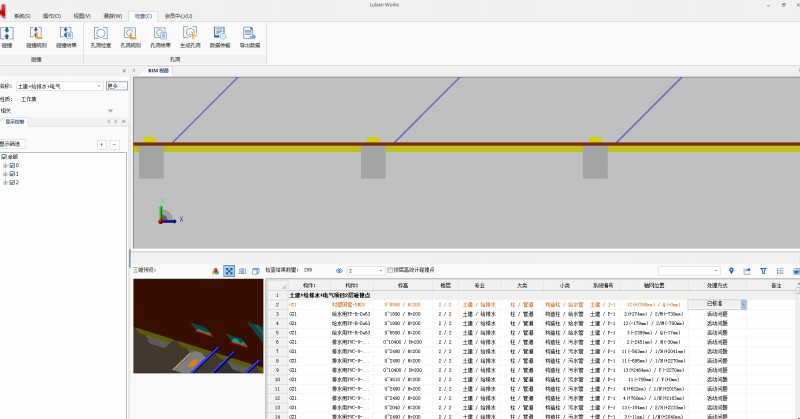Click the 3D preview thumbnail
This screenshot has width=800, height=419.
[x=198, y=326]
